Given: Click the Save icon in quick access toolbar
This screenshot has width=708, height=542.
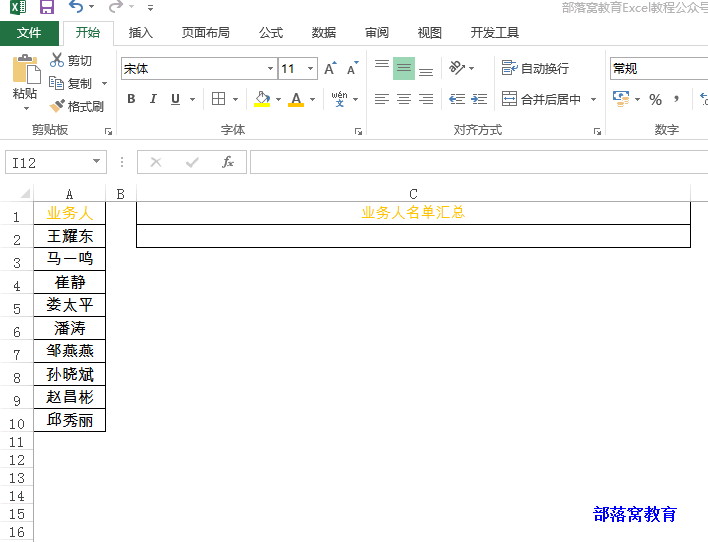Looking at the screenshot, I should (x=47, y=8).
